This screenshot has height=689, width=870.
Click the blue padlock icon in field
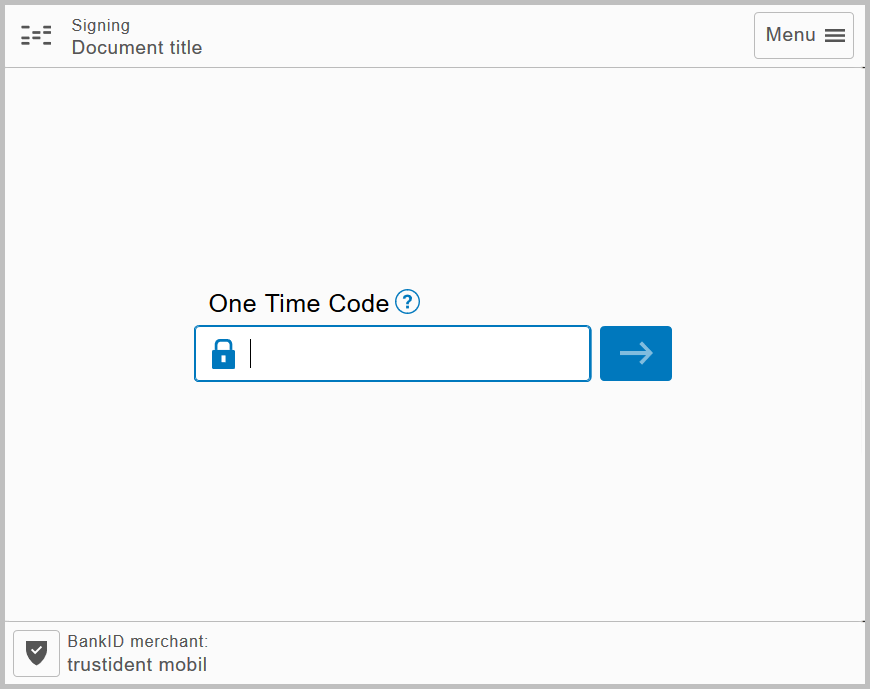224,354
